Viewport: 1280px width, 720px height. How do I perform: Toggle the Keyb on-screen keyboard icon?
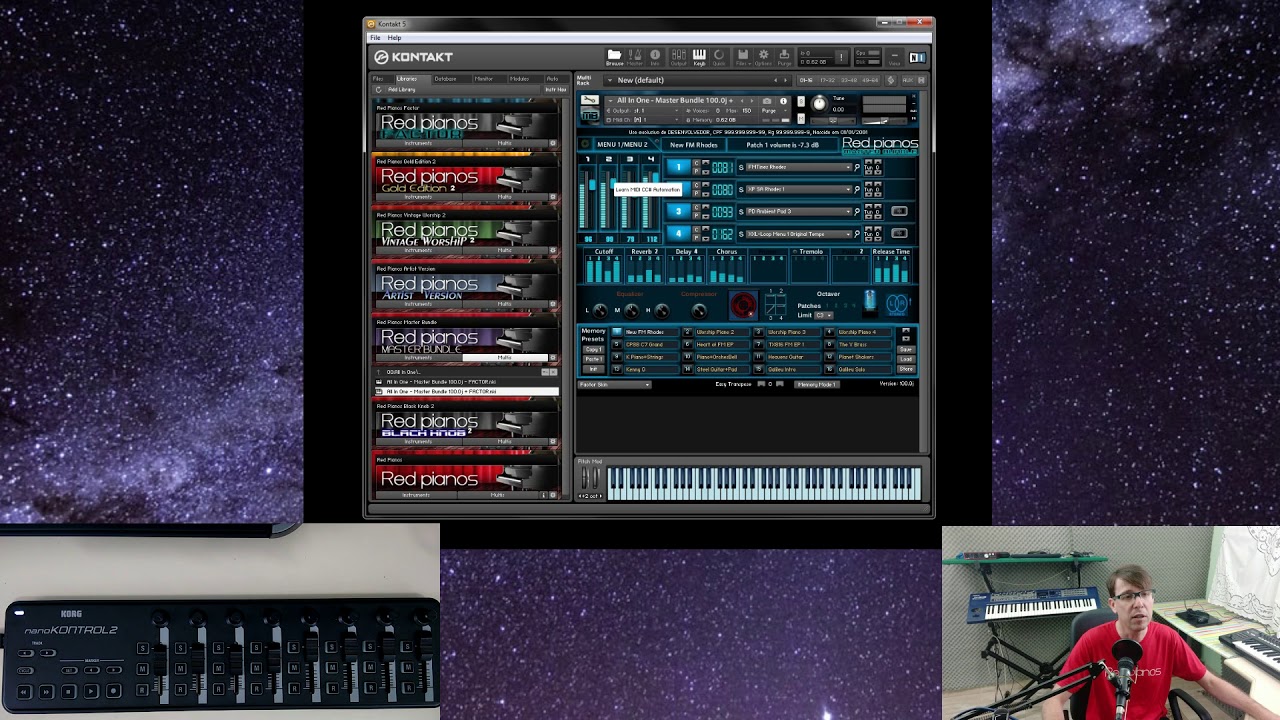point(699,56)
